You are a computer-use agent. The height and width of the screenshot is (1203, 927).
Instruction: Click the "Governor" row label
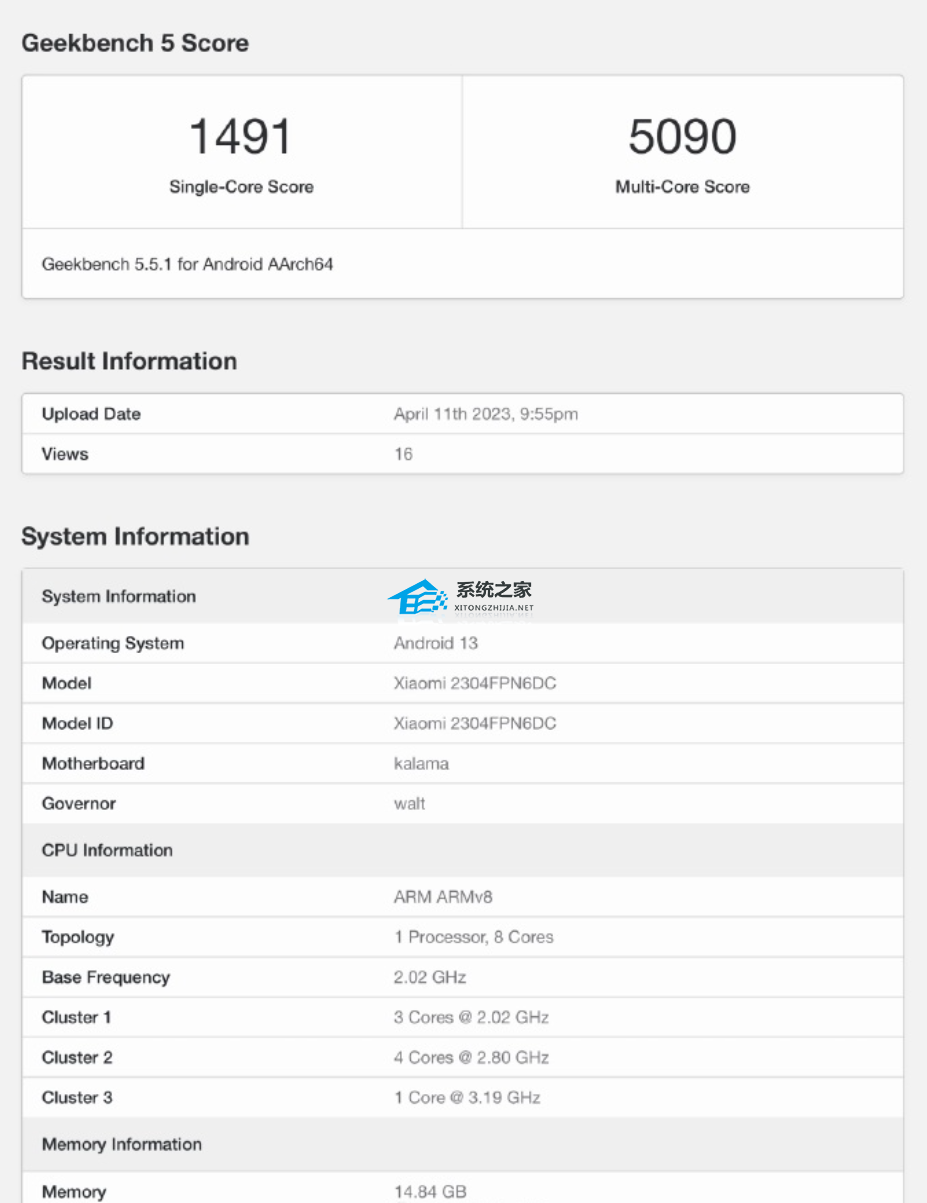point(79,803)
